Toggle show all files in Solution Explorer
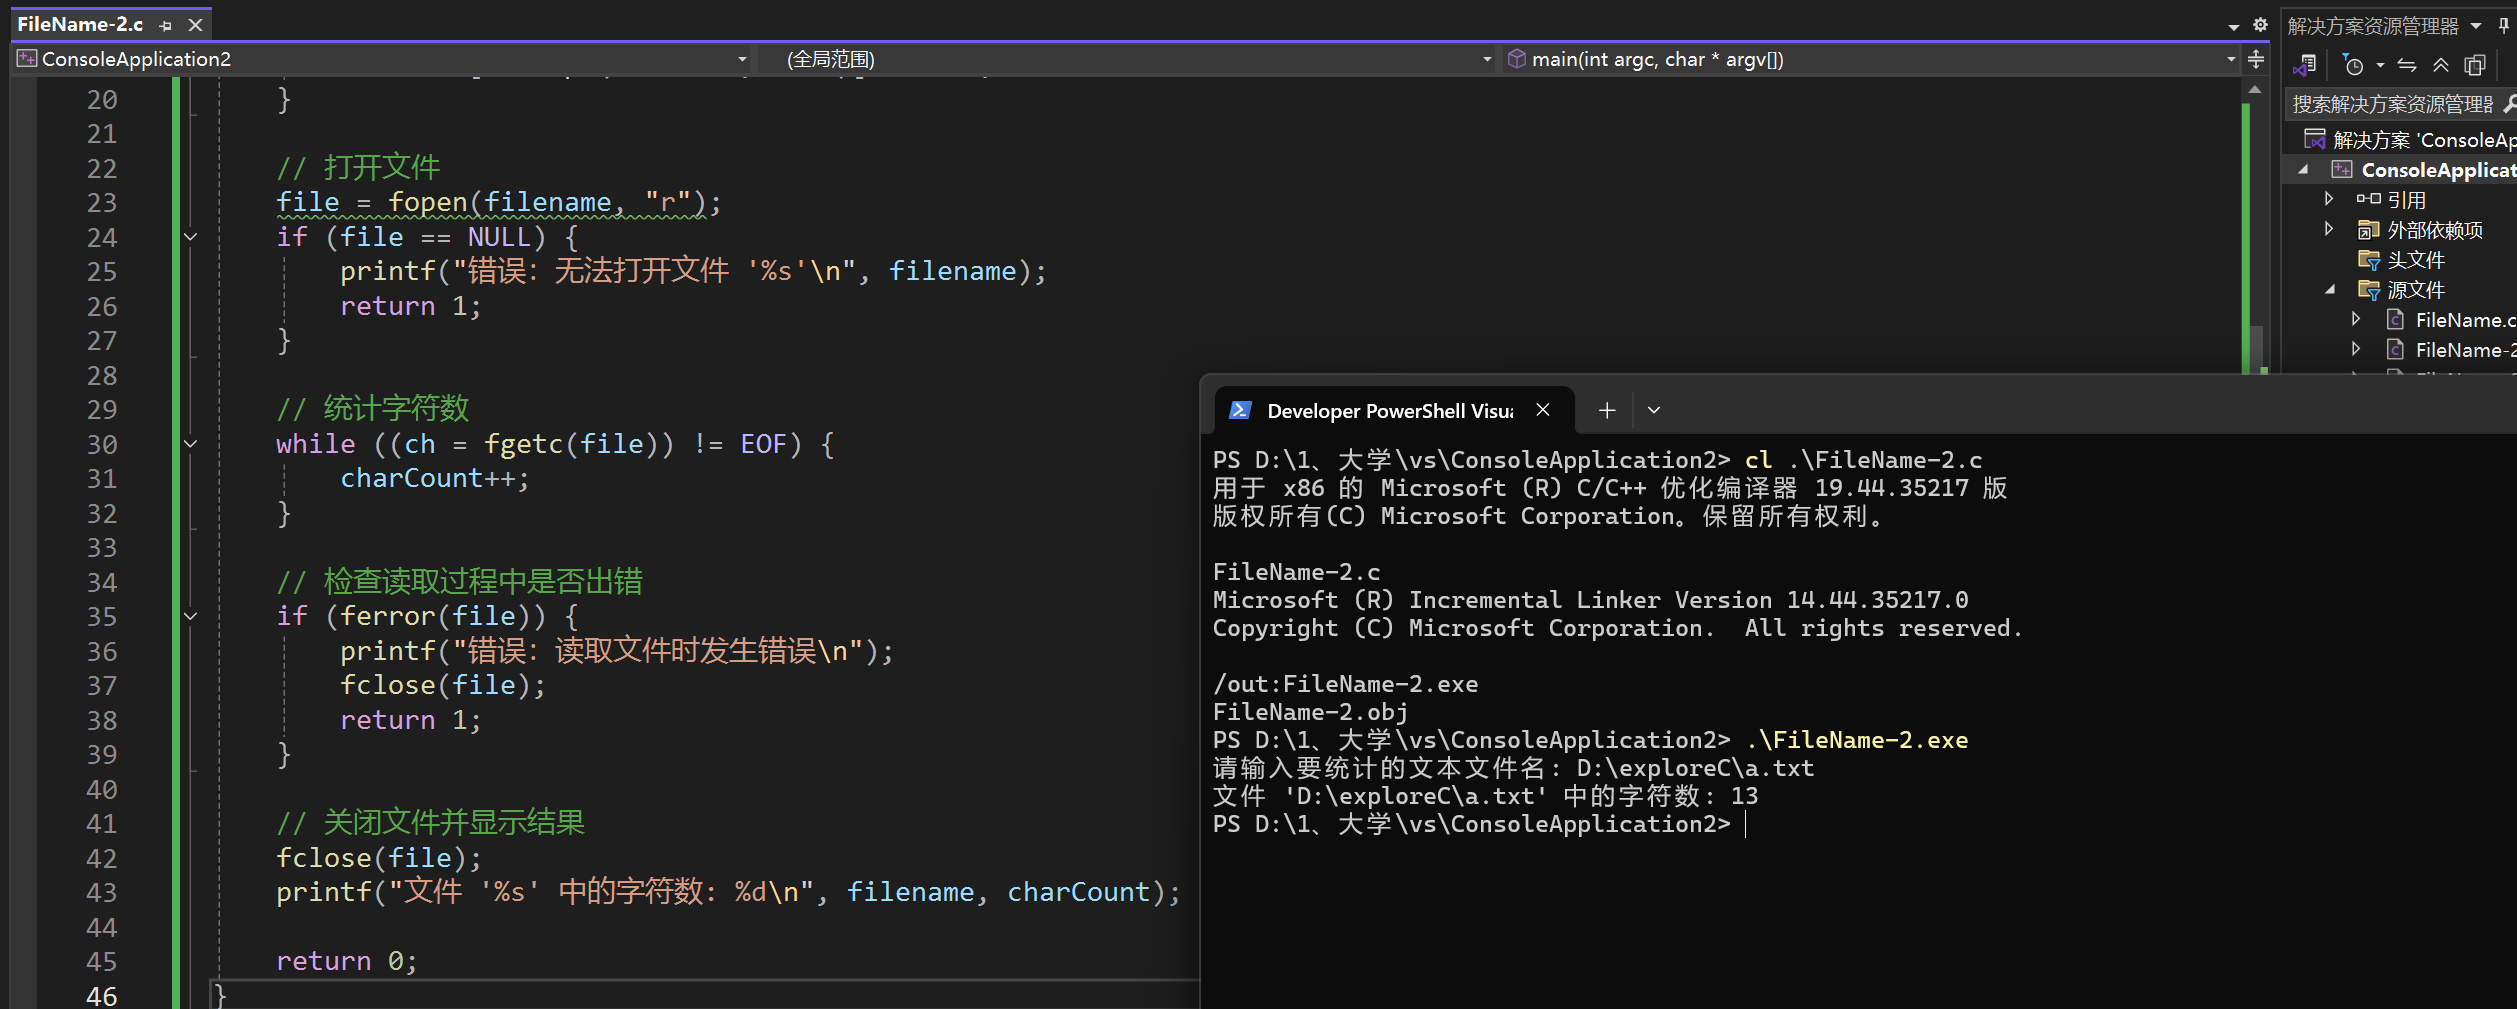The image size is (2517, 1009). [x=2475, y=66]
